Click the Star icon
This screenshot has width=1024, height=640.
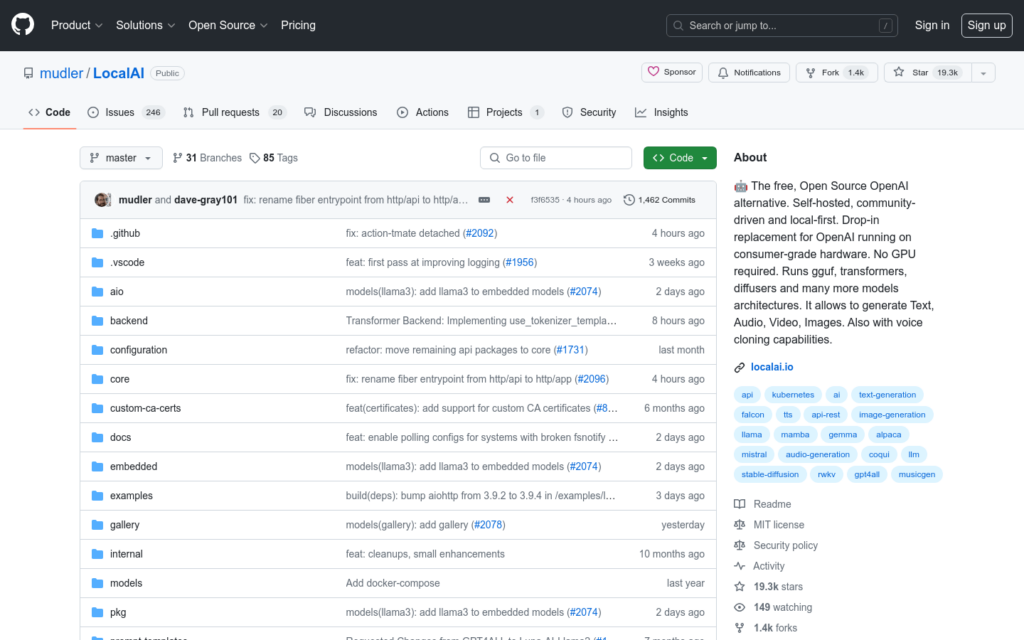click(x=899, y=72)
